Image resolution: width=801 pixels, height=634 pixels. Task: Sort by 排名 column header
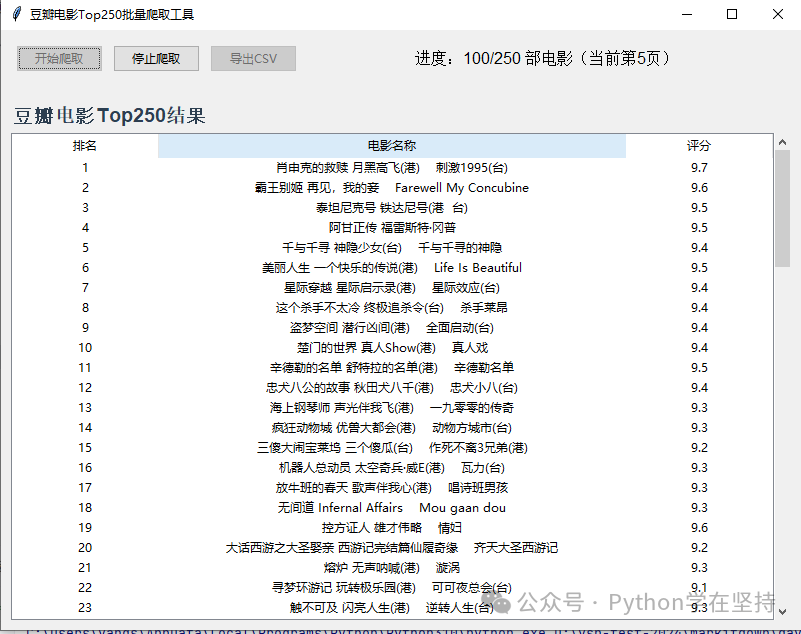click(x=85, y=146)
